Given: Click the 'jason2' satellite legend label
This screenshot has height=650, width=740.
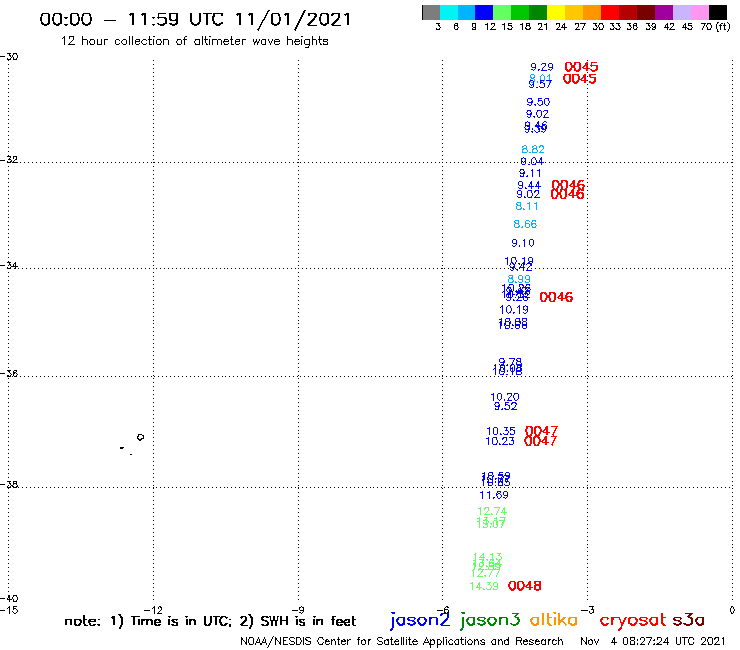Looking at the screenshot, I should [x=420, y=620].
